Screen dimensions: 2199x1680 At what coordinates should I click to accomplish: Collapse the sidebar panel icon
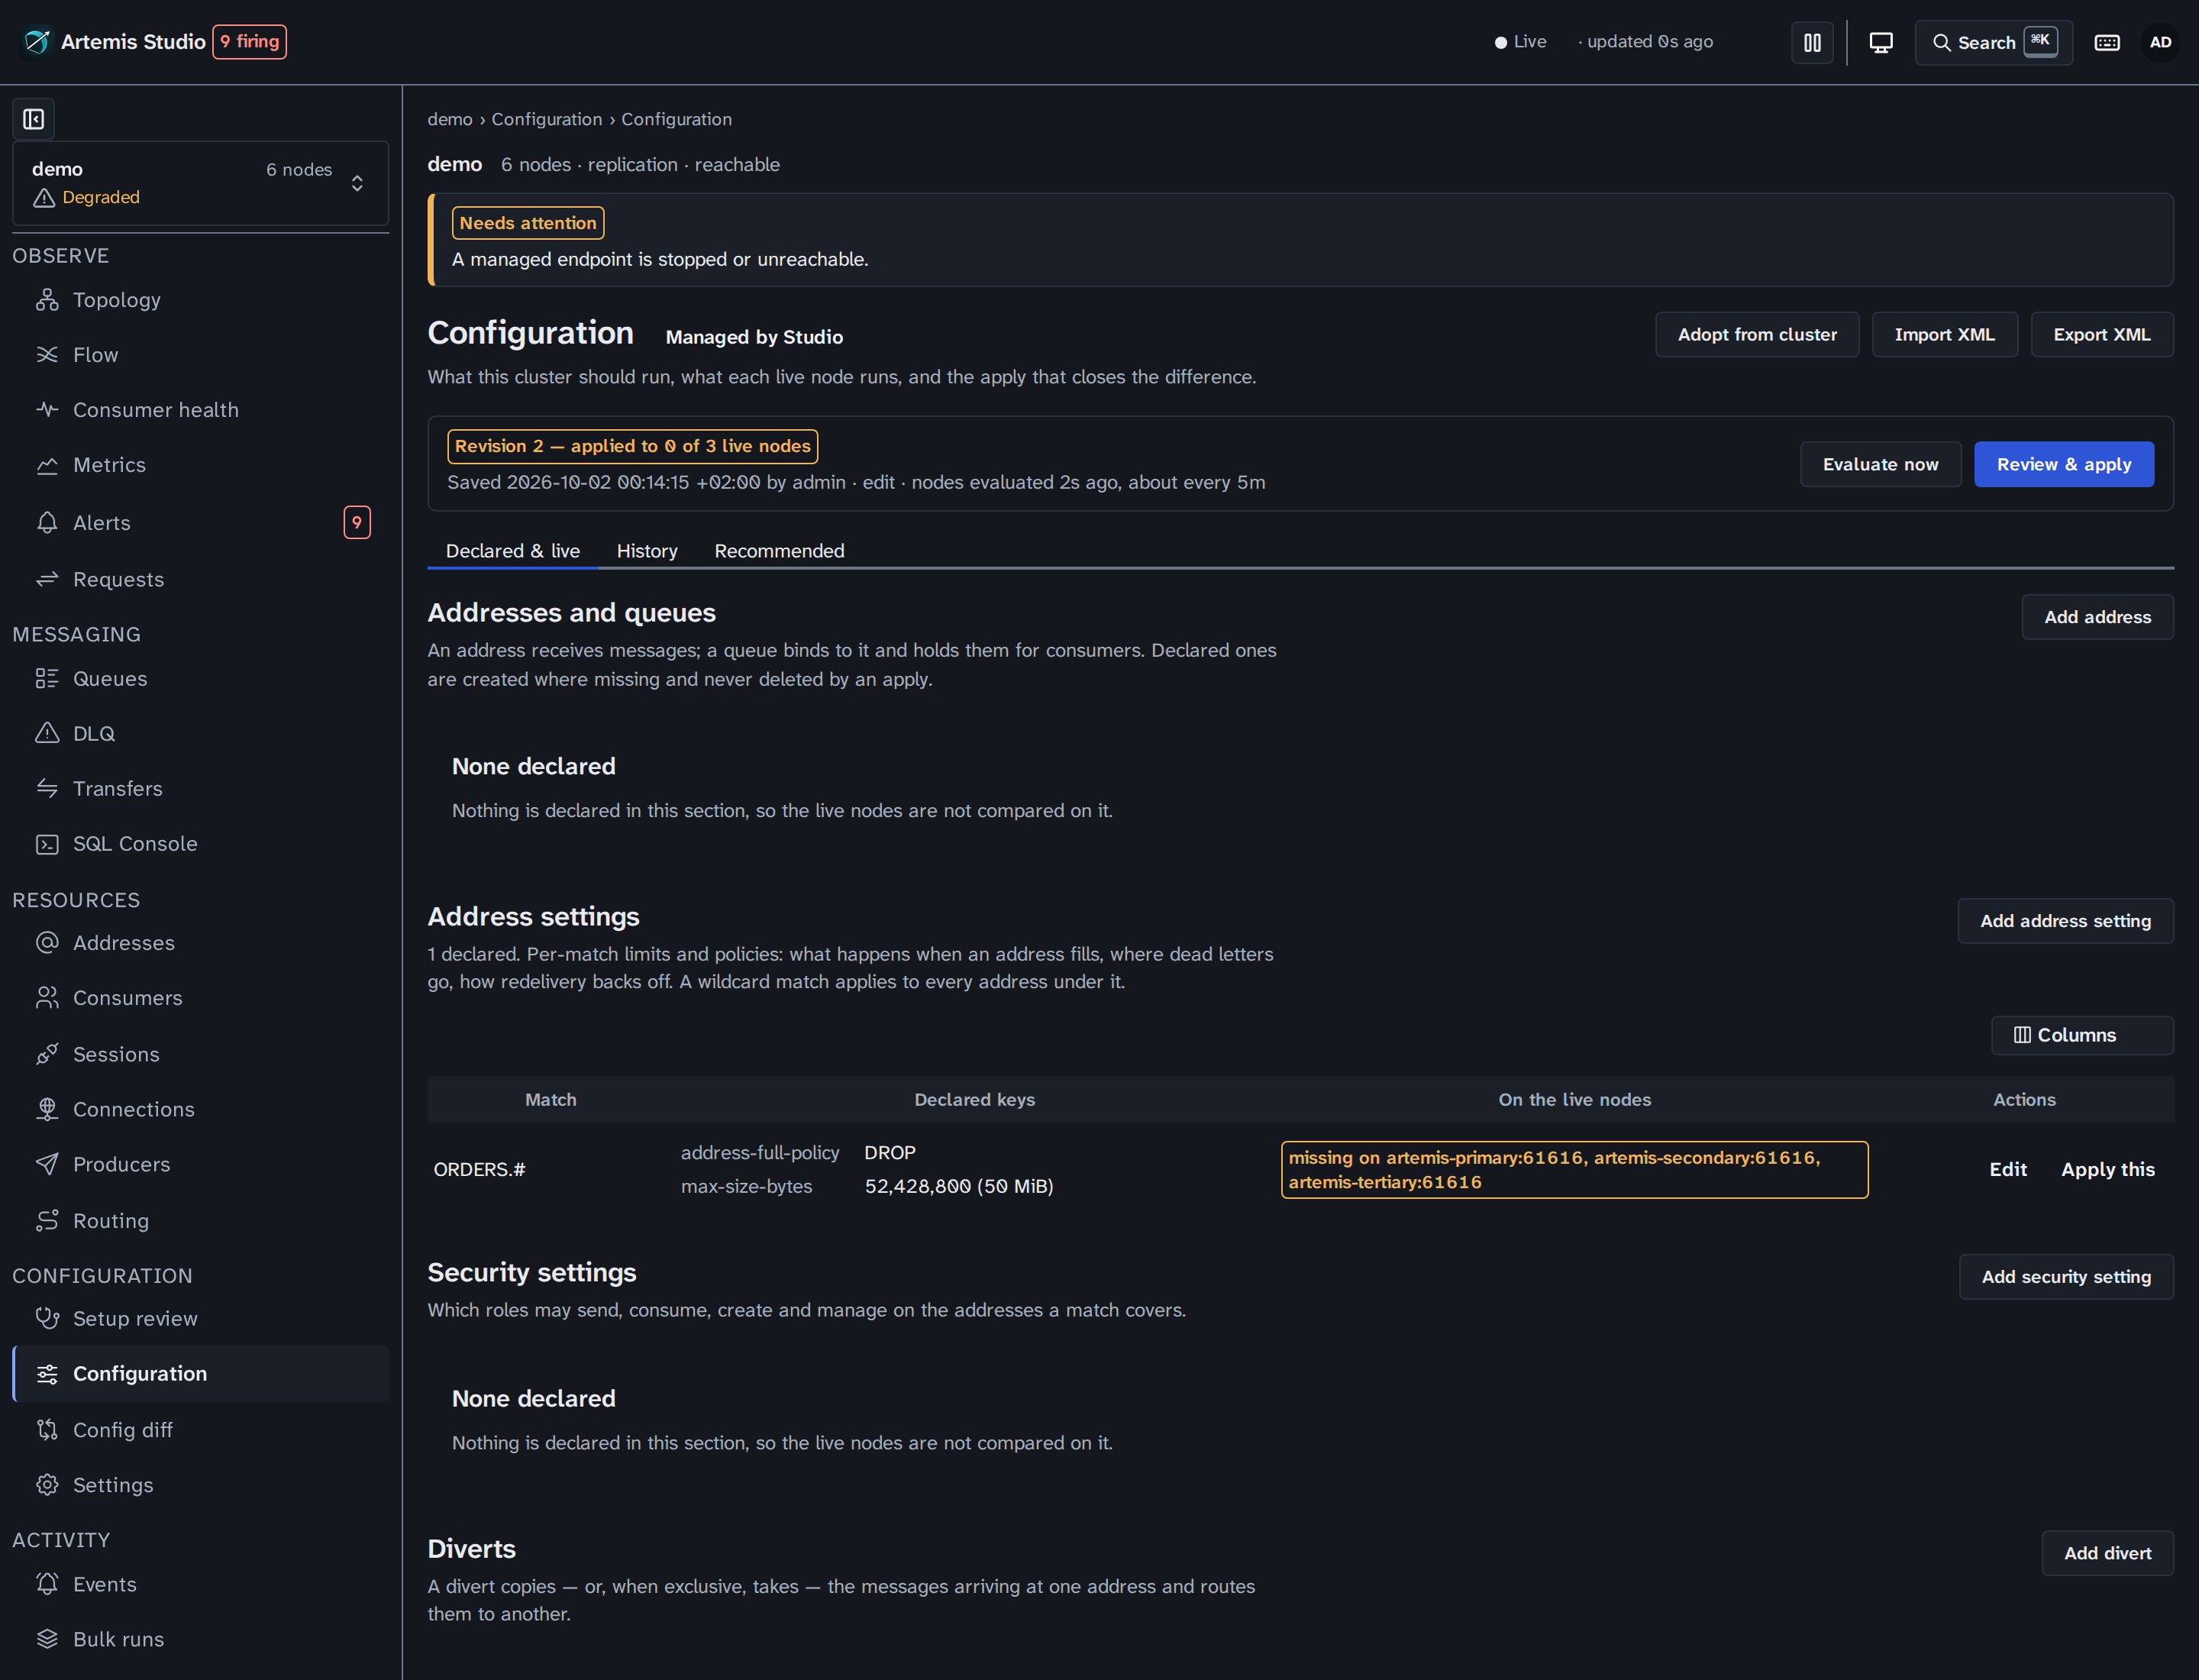click(x=33, y=119)
